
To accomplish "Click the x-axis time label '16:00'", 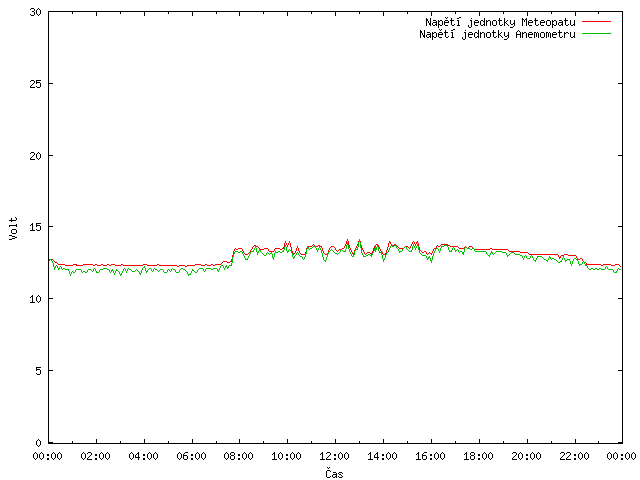I will pyautogui.click(x=430, y=456).
